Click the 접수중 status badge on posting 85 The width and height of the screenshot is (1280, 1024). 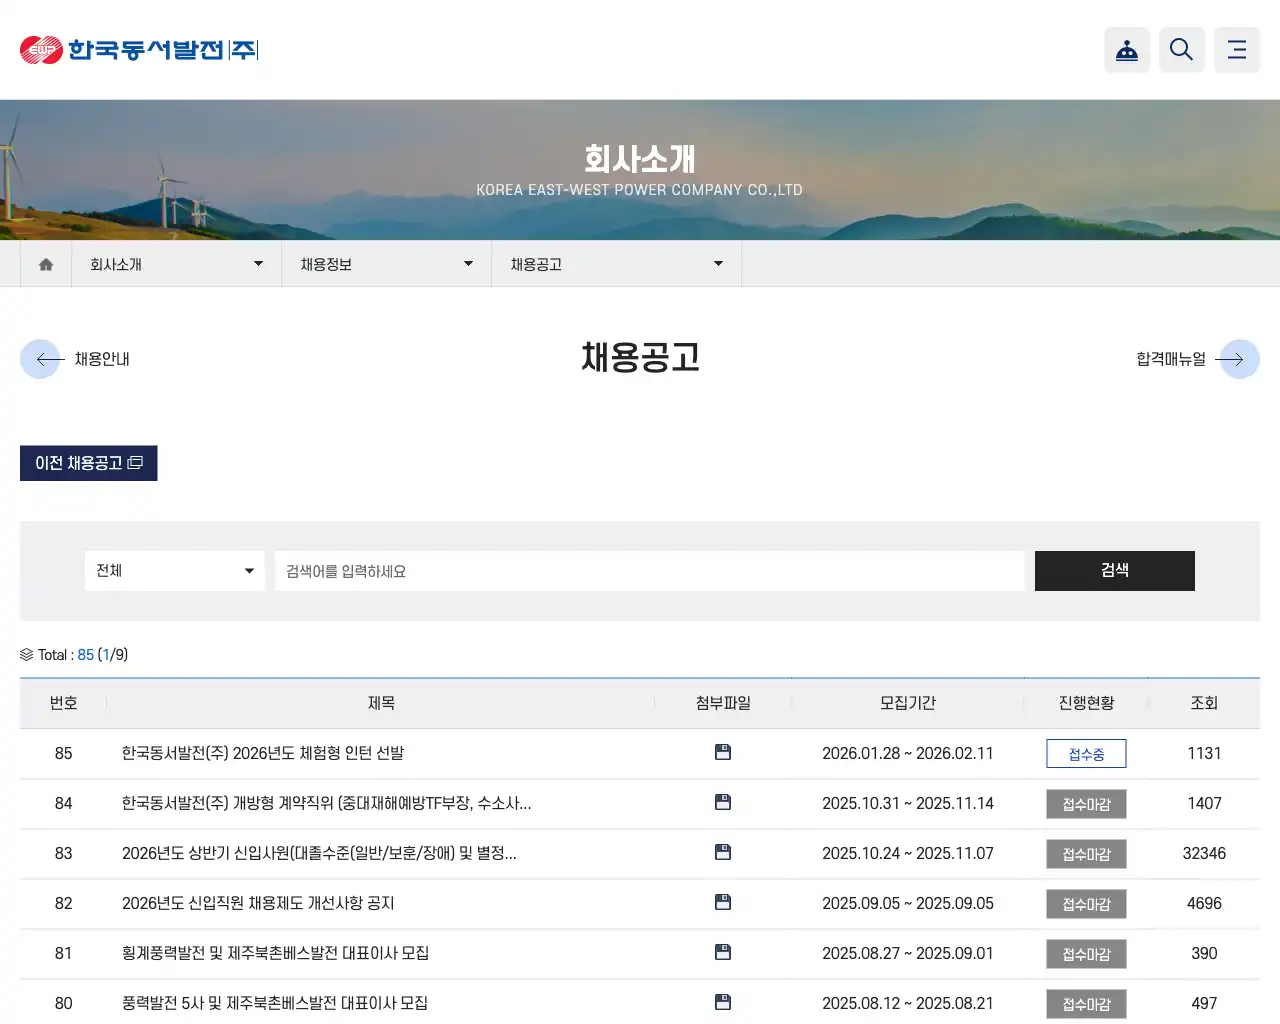[x=1086, y=753]
